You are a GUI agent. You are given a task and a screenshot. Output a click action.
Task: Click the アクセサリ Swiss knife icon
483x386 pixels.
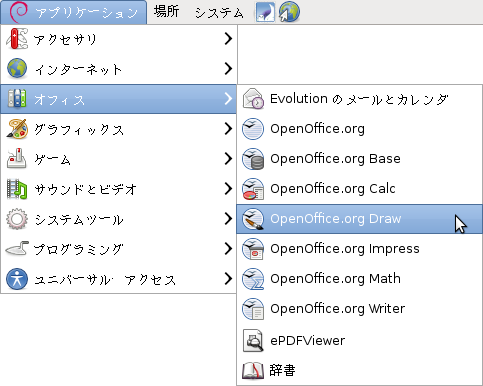click(17, 39)
